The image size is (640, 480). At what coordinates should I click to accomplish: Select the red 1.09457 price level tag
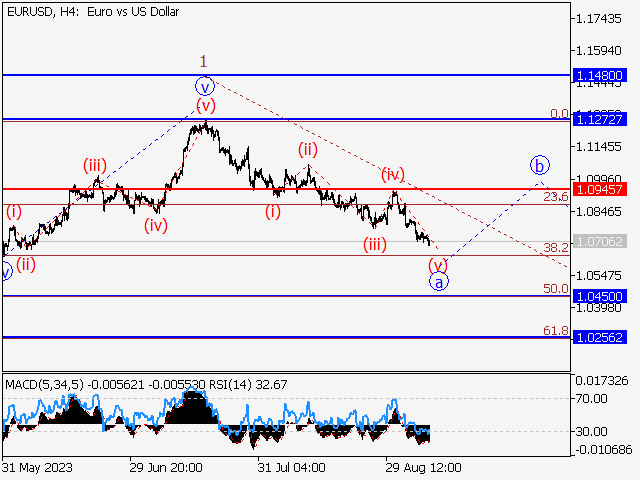(x=600, y=189)
